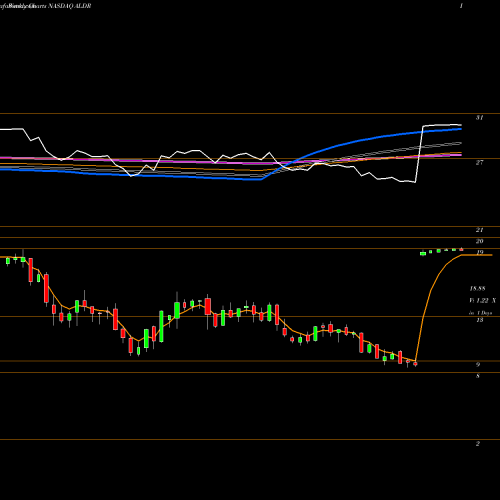Click the 31 price axis label
This screenshot has width=500, height=500.
click(479, 118)
